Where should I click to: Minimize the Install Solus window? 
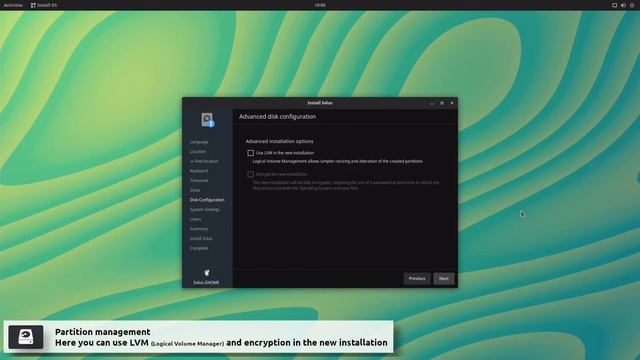coord(432,103)
